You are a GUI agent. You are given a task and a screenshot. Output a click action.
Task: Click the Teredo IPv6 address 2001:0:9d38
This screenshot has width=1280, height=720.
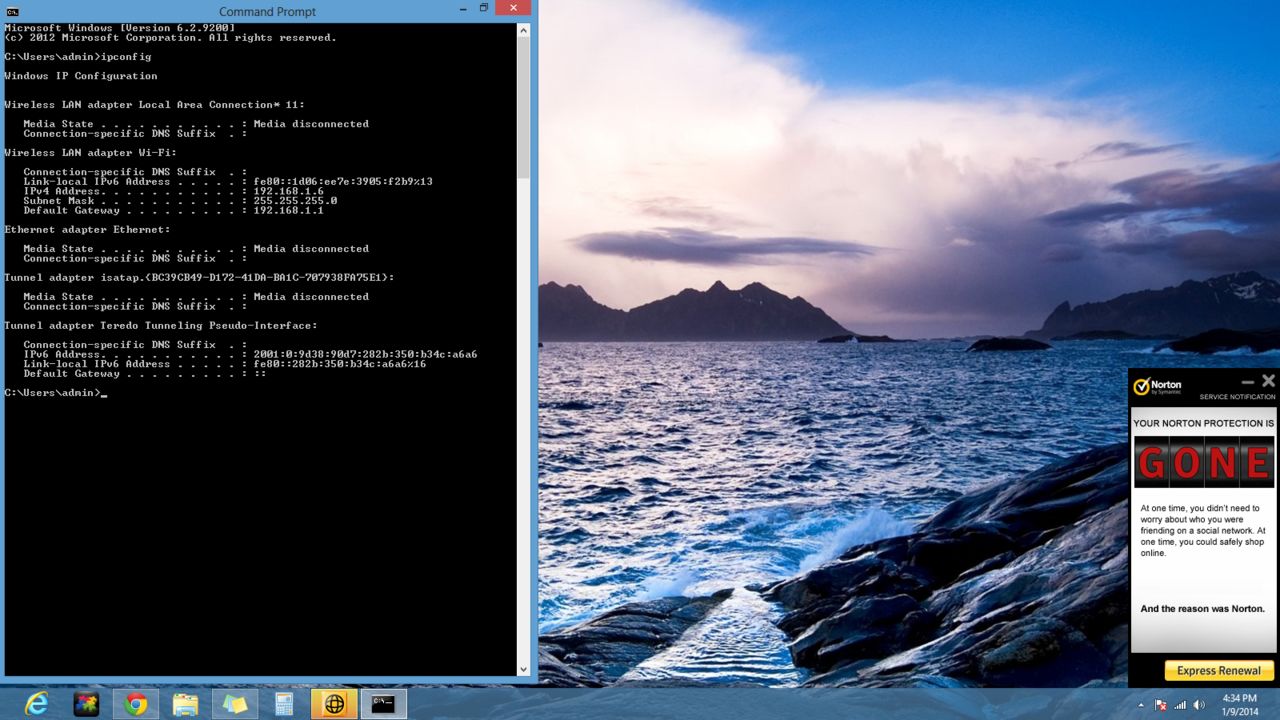click(365, 354)
